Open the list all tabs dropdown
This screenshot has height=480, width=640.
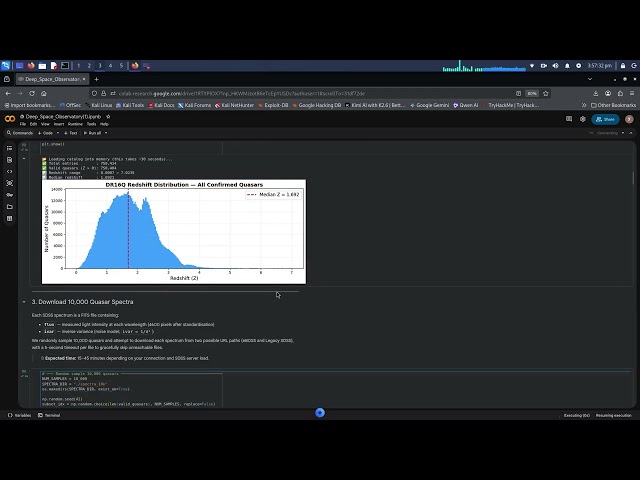point(590,79)
